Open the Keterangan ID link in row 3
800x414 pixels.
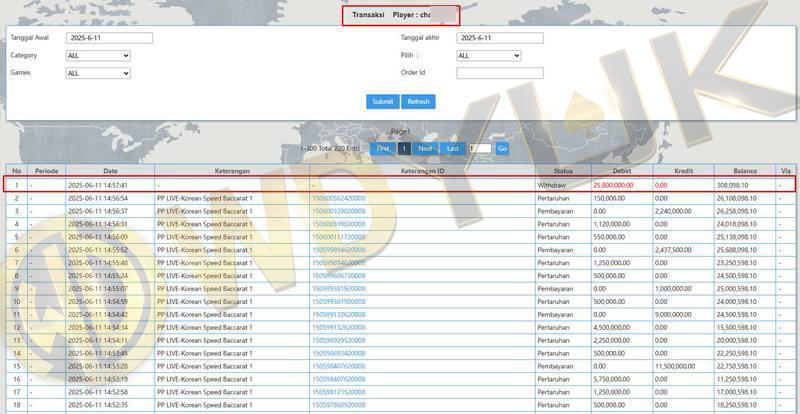pyautogui.click(x=339, y=211)
